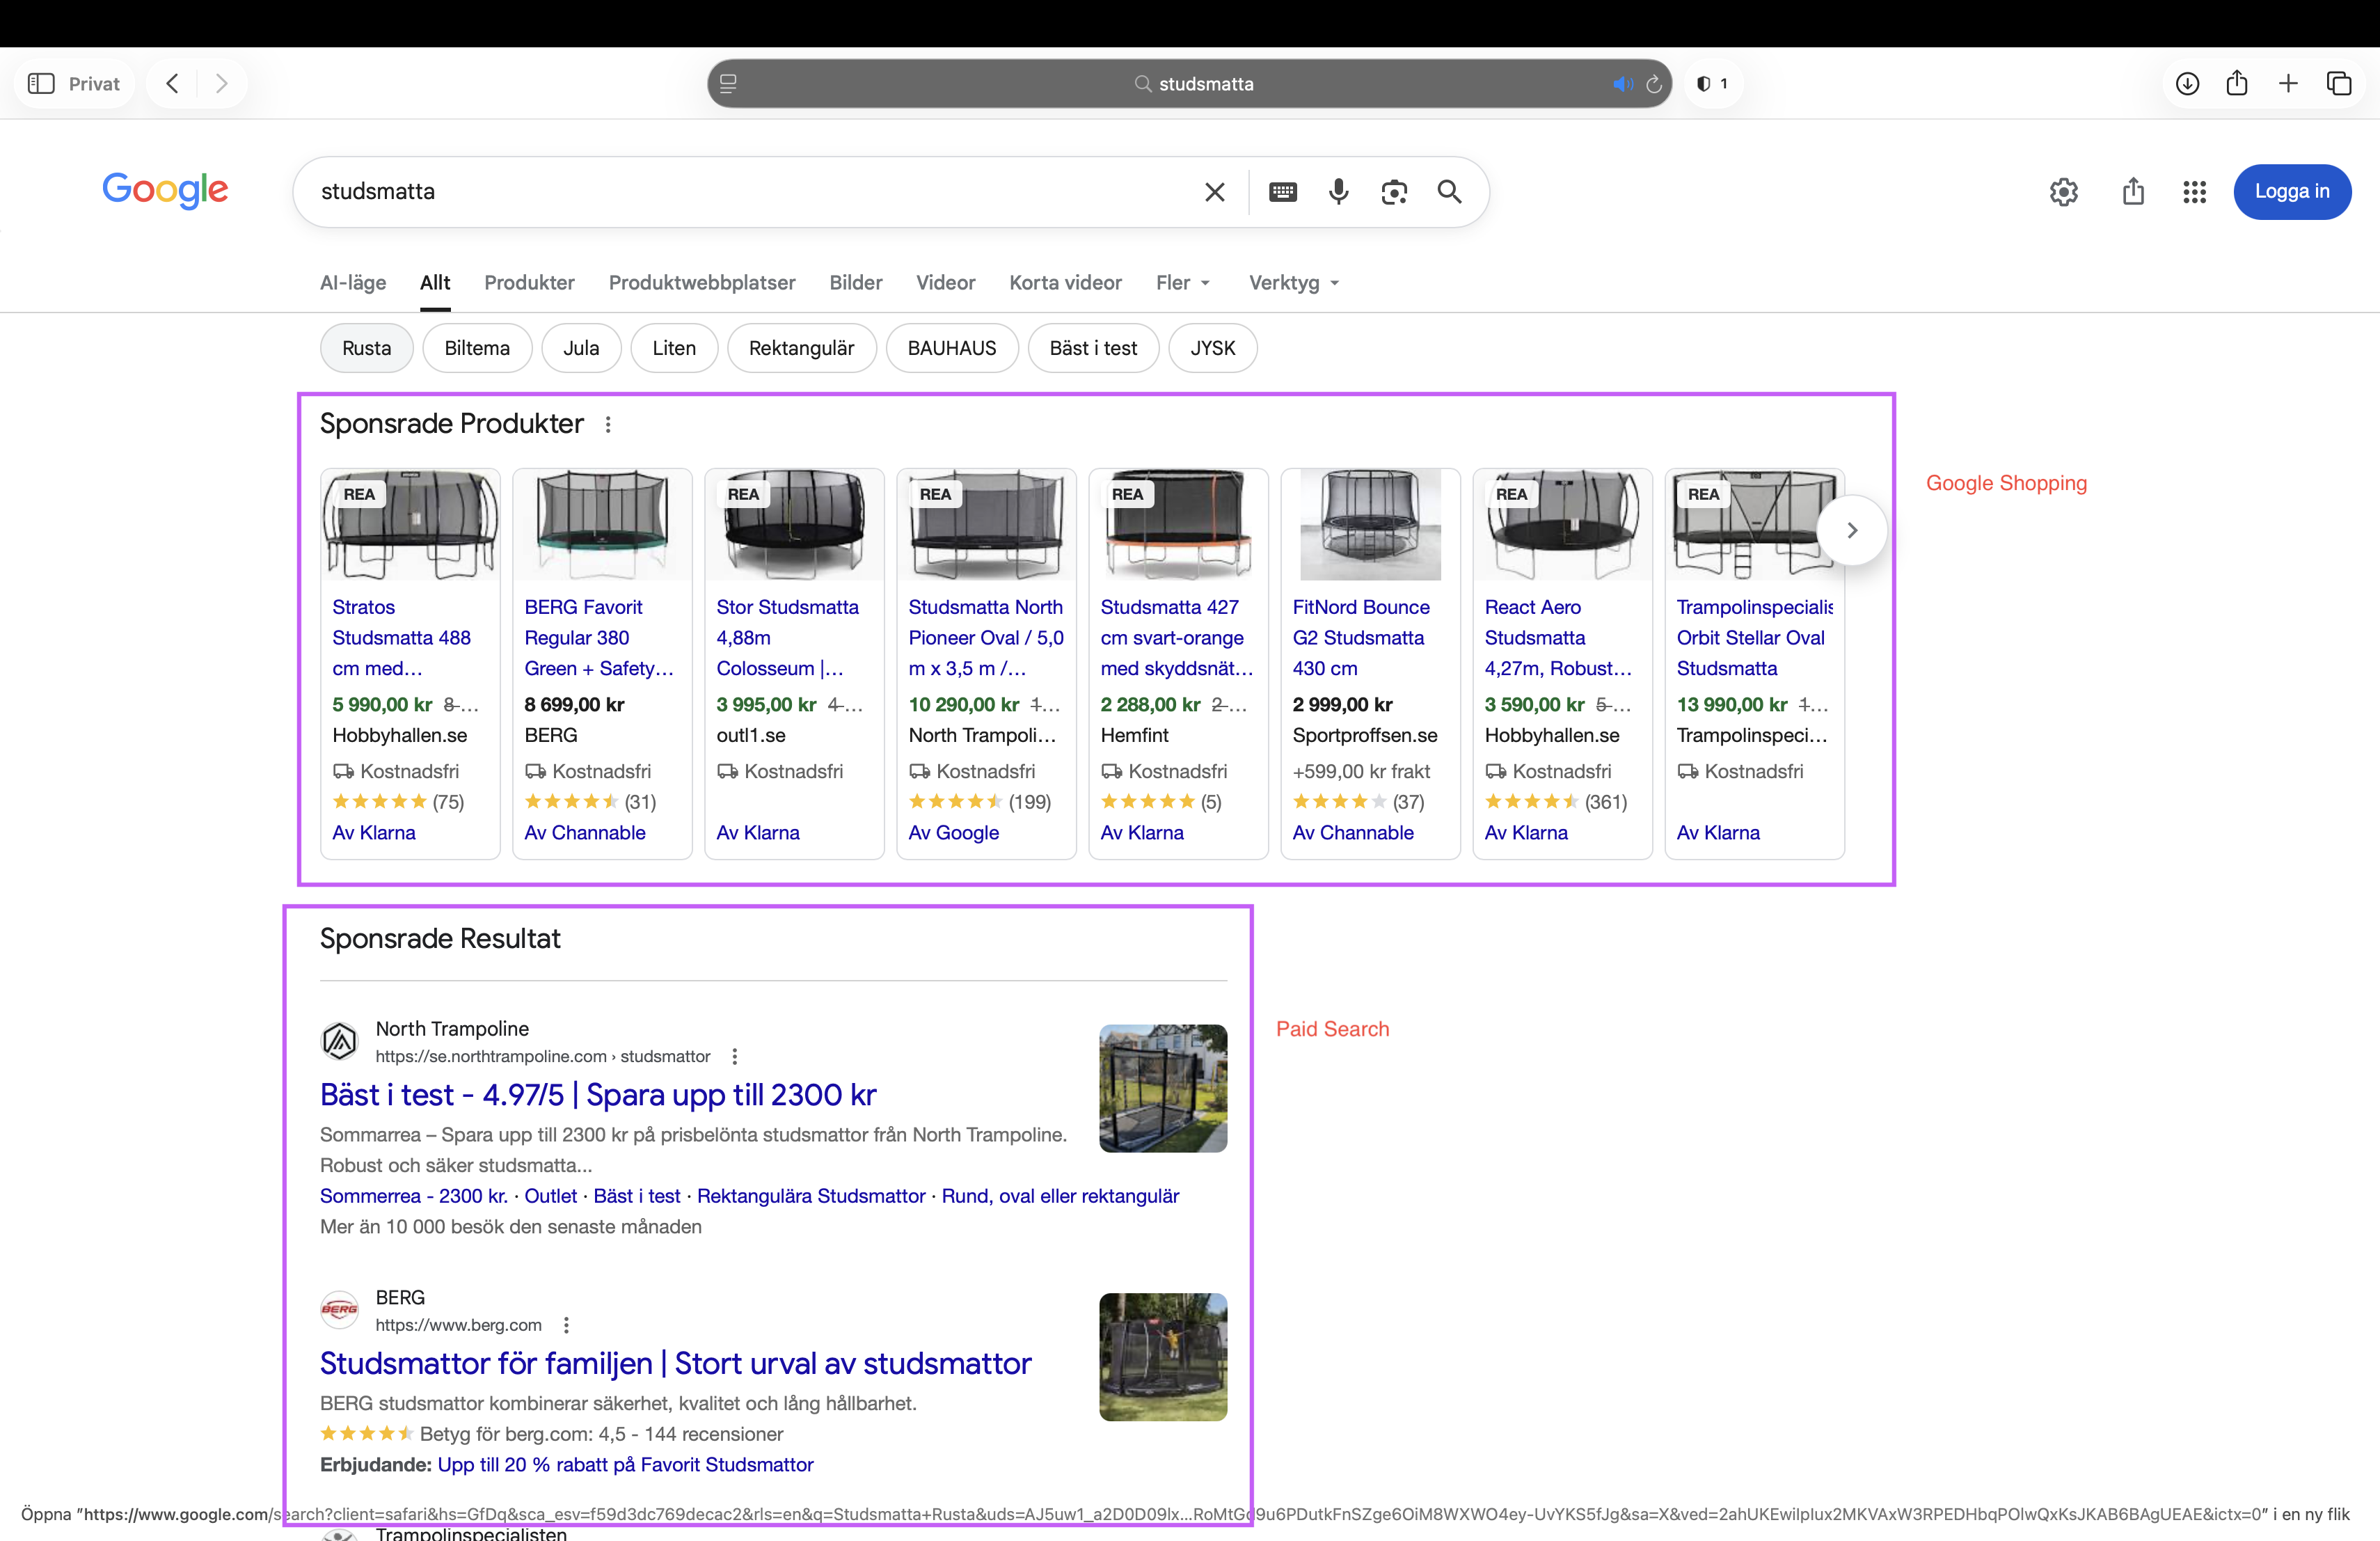Open the North Trampoline ad thumbnail
The image size is (2380, 1541).
coord(1163,1088)
